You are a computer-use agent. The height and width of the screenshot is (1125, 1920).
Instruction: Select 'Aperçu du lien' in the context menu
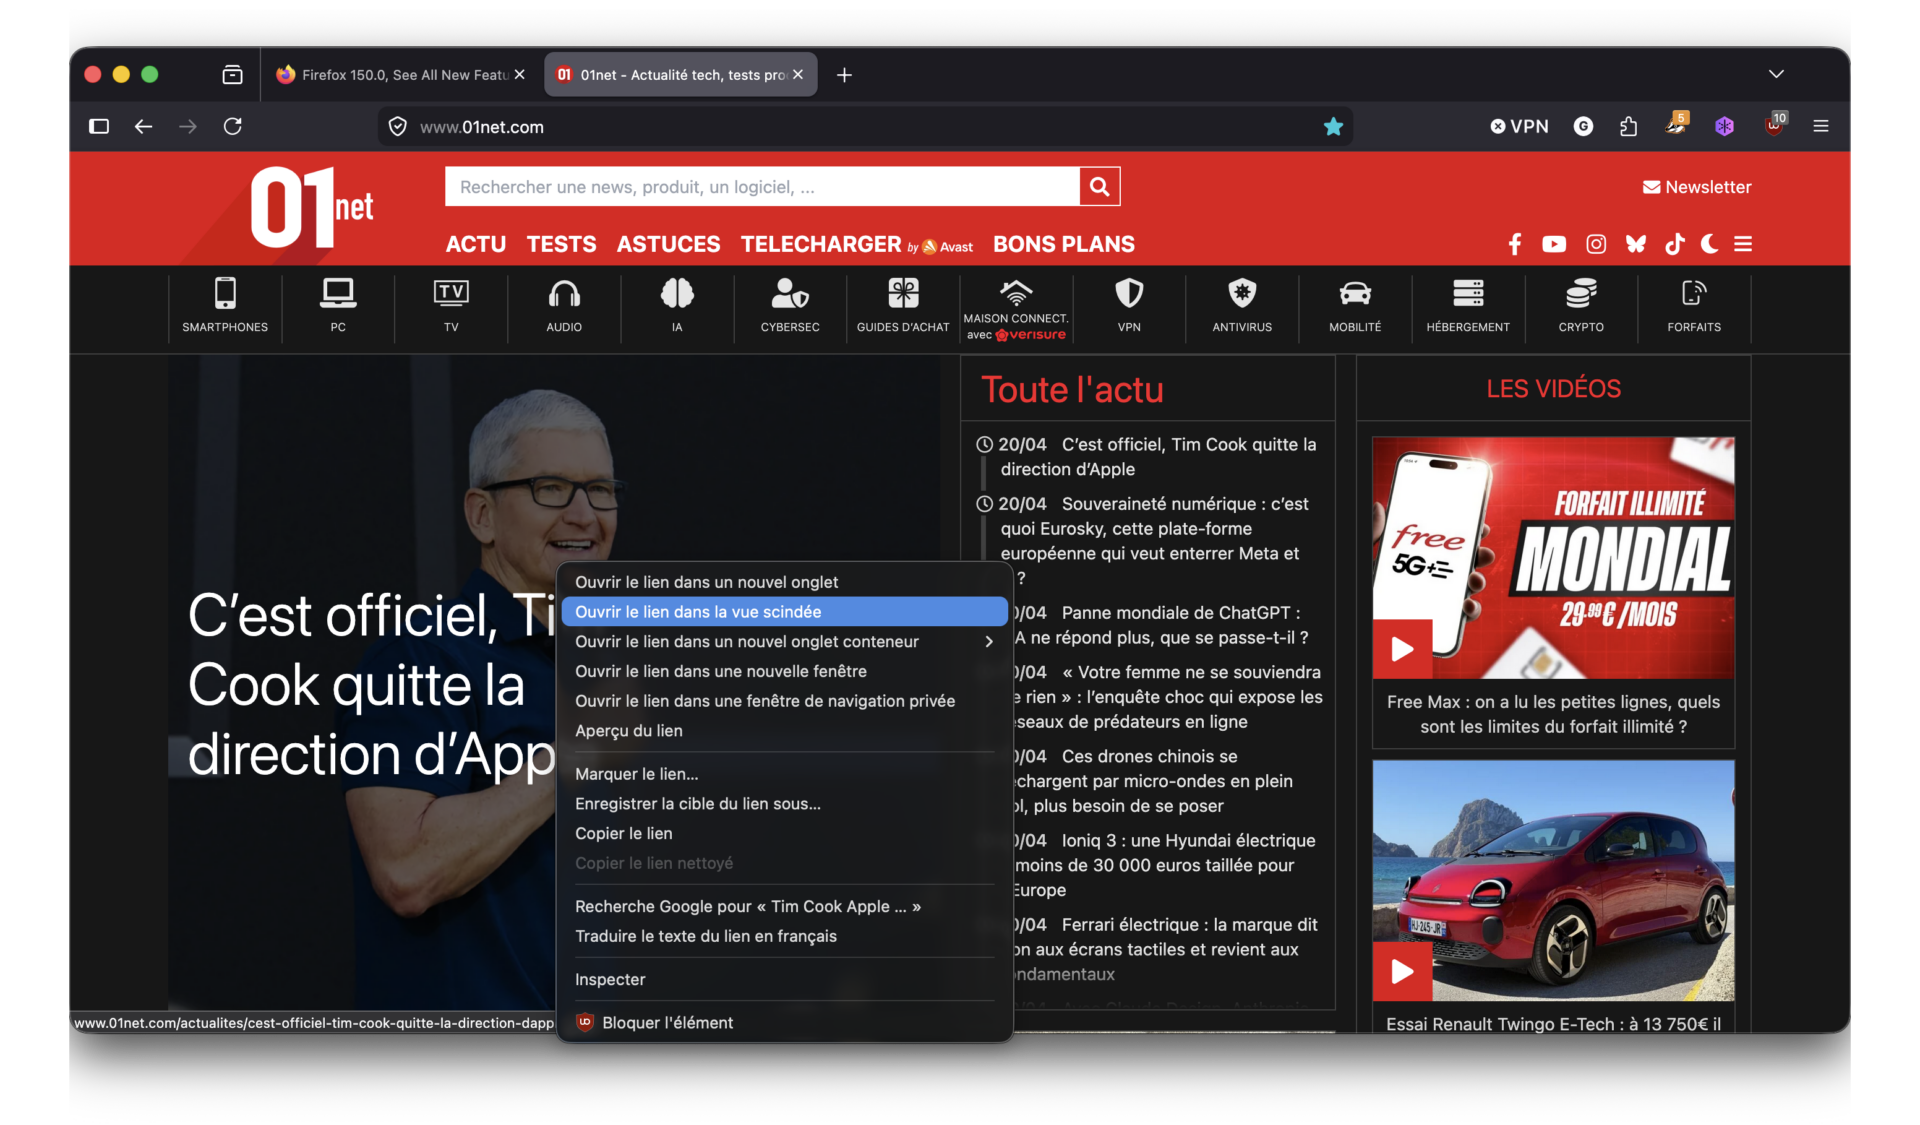629,731
